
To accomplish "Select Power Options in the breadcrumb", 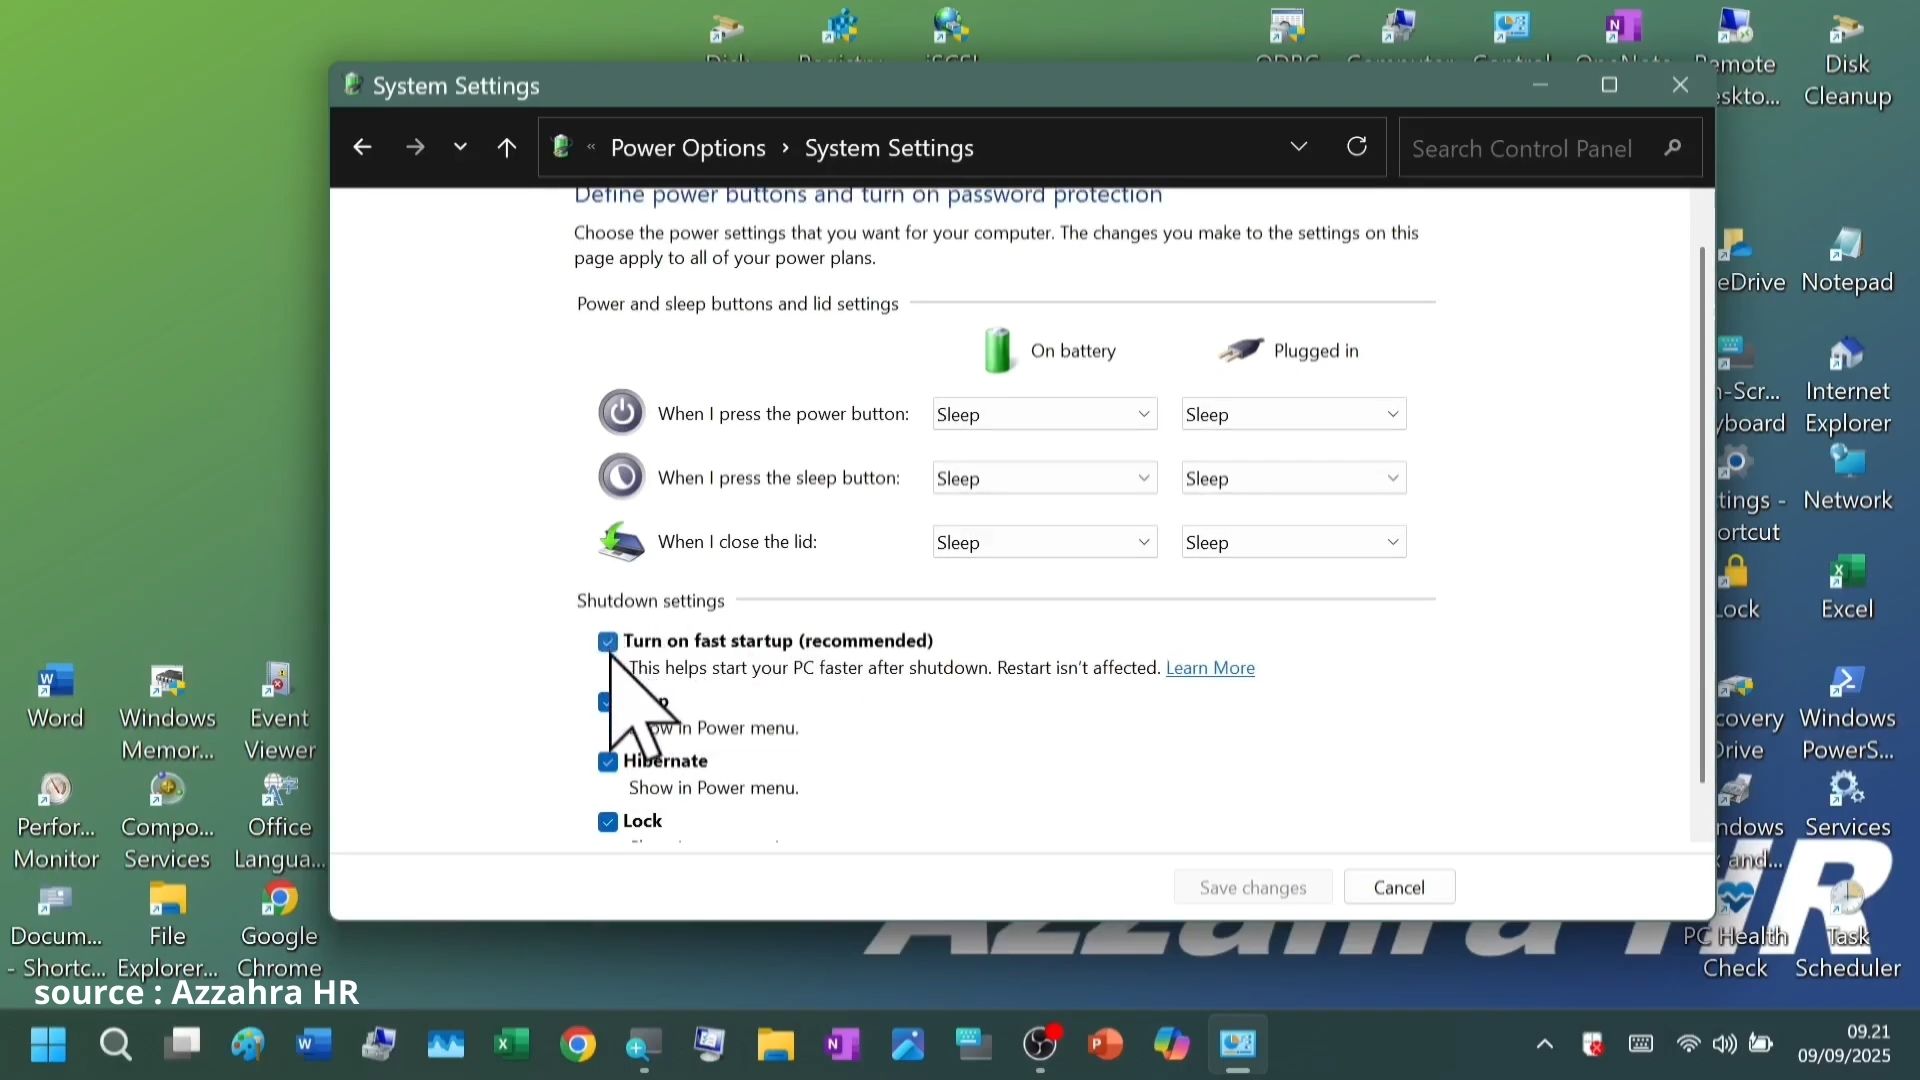I will point(688,148).
